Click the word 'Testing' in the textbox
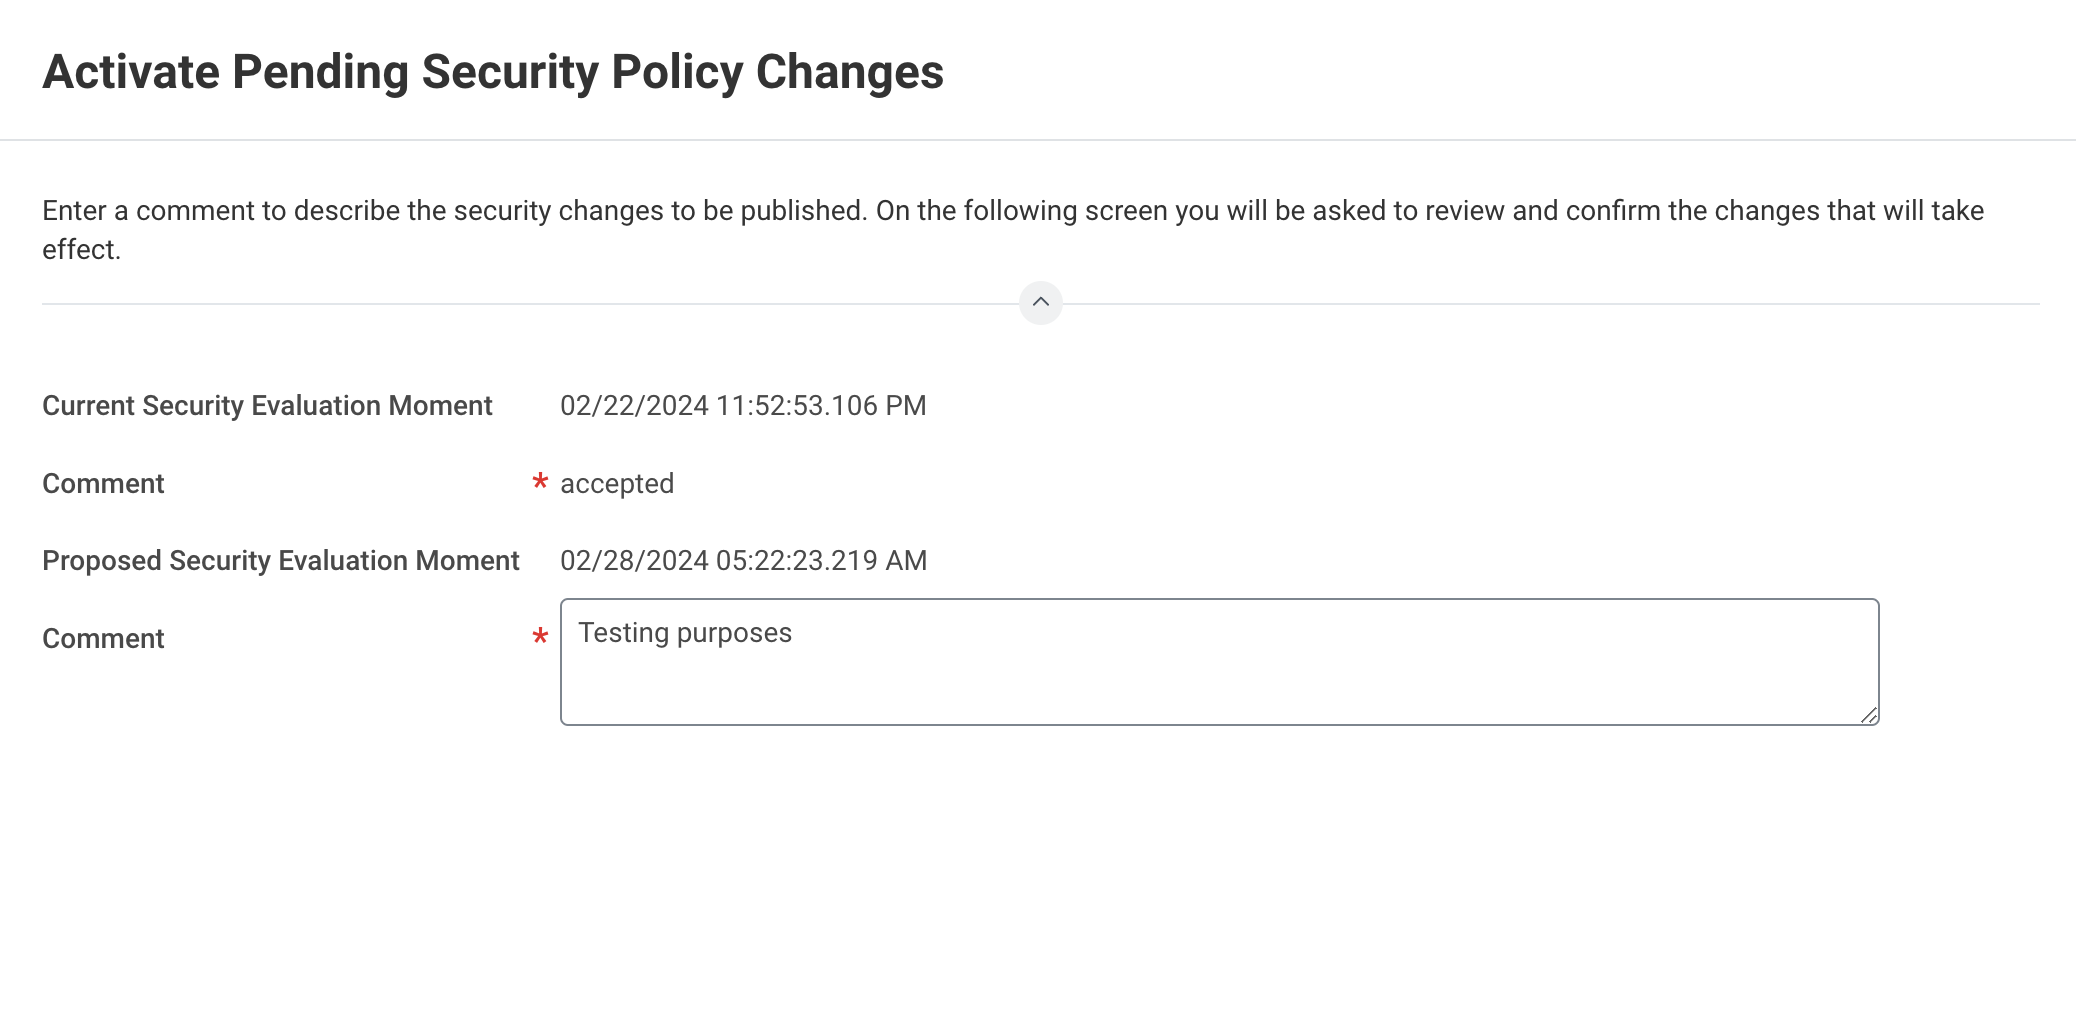2076x1012 pixels. pyautogui.click(x=623, y=633)
